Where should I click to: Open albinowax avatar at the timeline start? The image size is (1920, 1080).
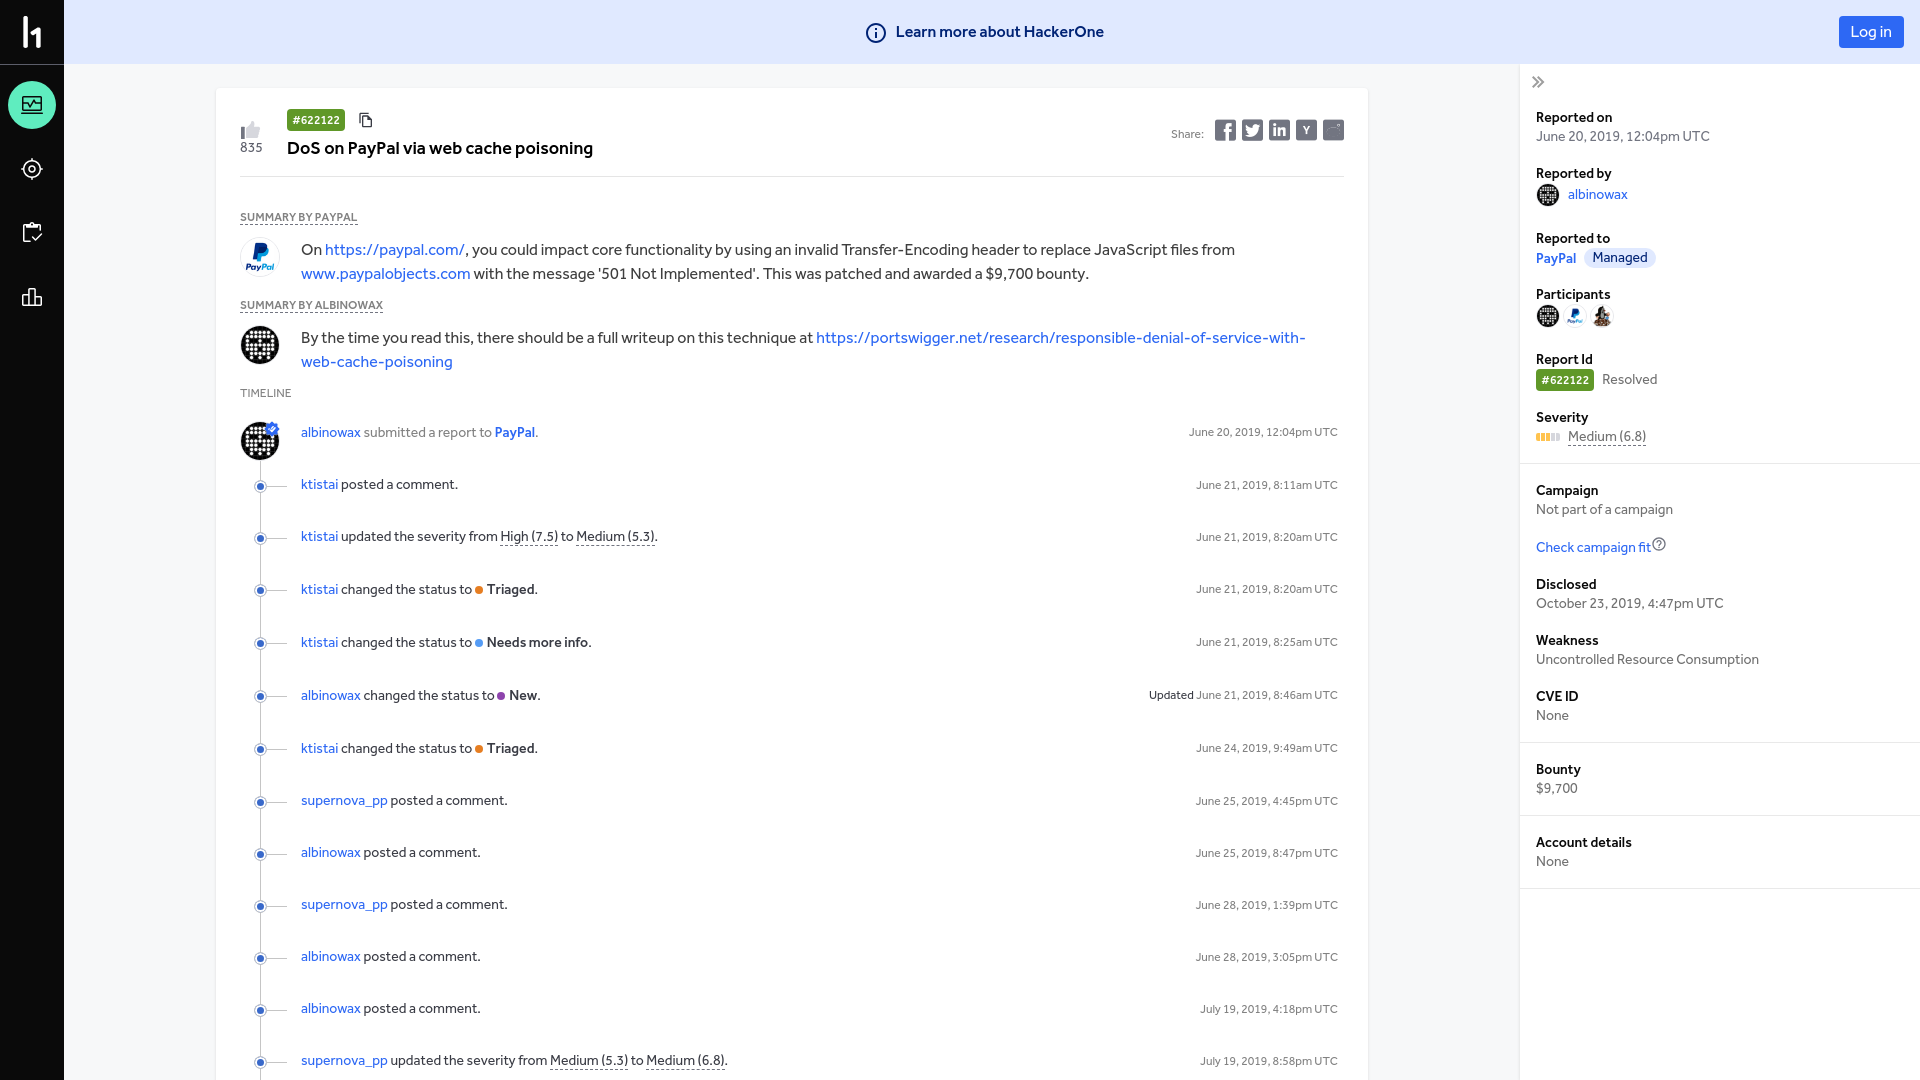point(260,440)
